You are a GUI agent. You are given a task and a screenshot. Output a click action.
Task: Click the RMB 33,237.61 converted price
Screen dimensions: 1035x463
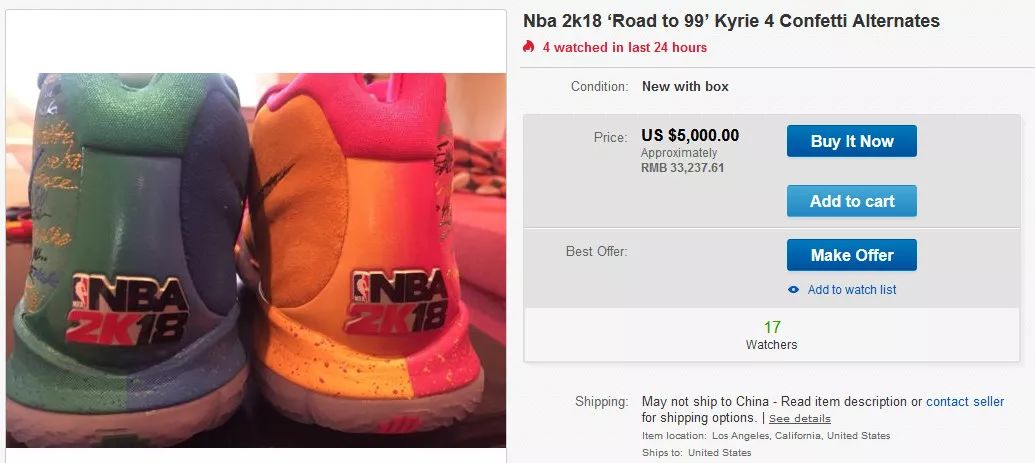(x=682, y=168)
